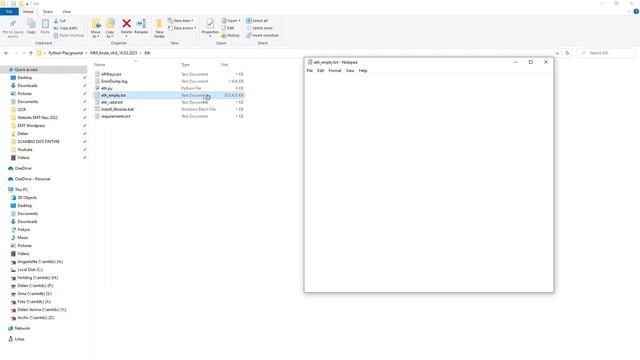This screenshot has height=360, width=640.
Task: Open the New item dropdown
Action: coord(181,20)
